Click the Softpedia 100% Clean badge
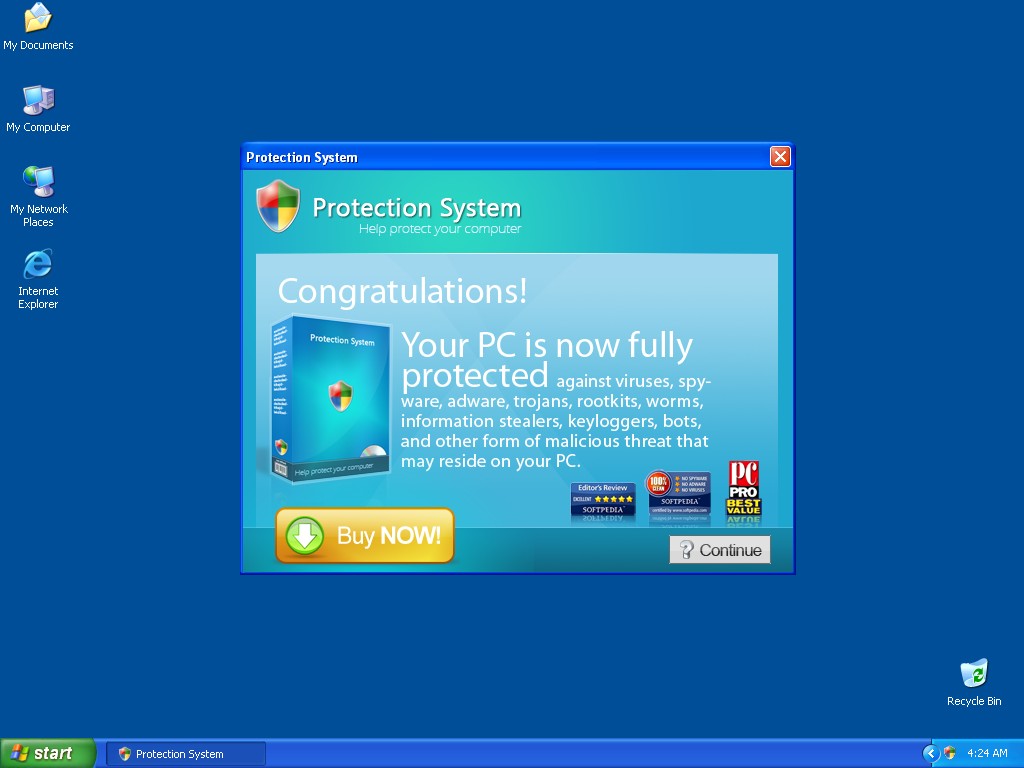Viewport: 1024px width, 768px height. tap(678, 494)
